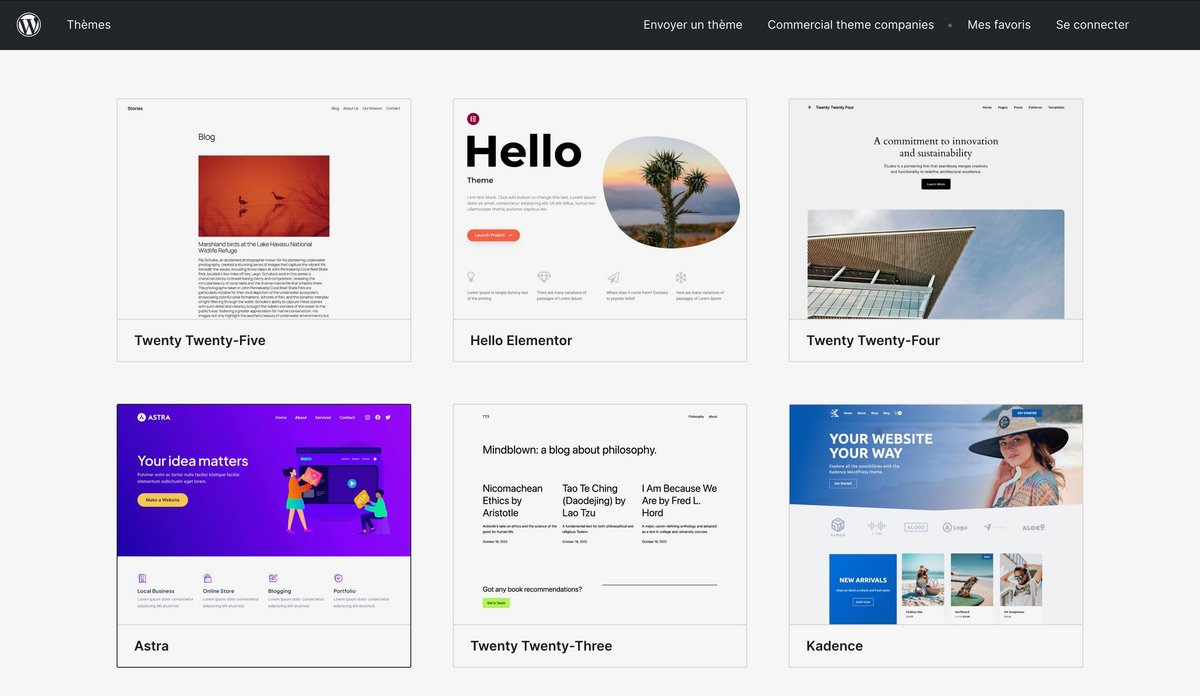Open Twenty Twenty-Five theme thumbnail
1200x696 pixels.
(264, 209)
